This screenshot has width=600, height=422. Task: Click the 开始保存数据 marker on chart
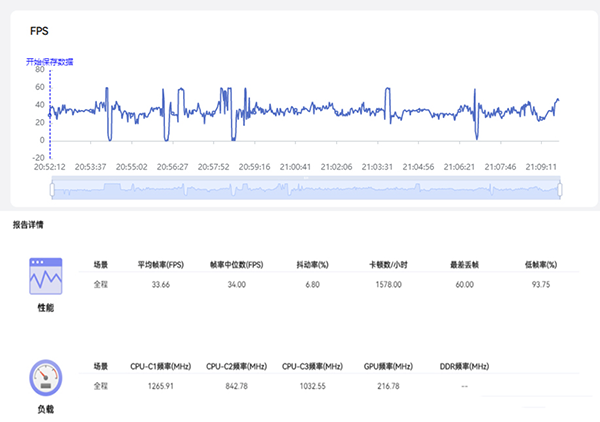(x=50, y=62)
